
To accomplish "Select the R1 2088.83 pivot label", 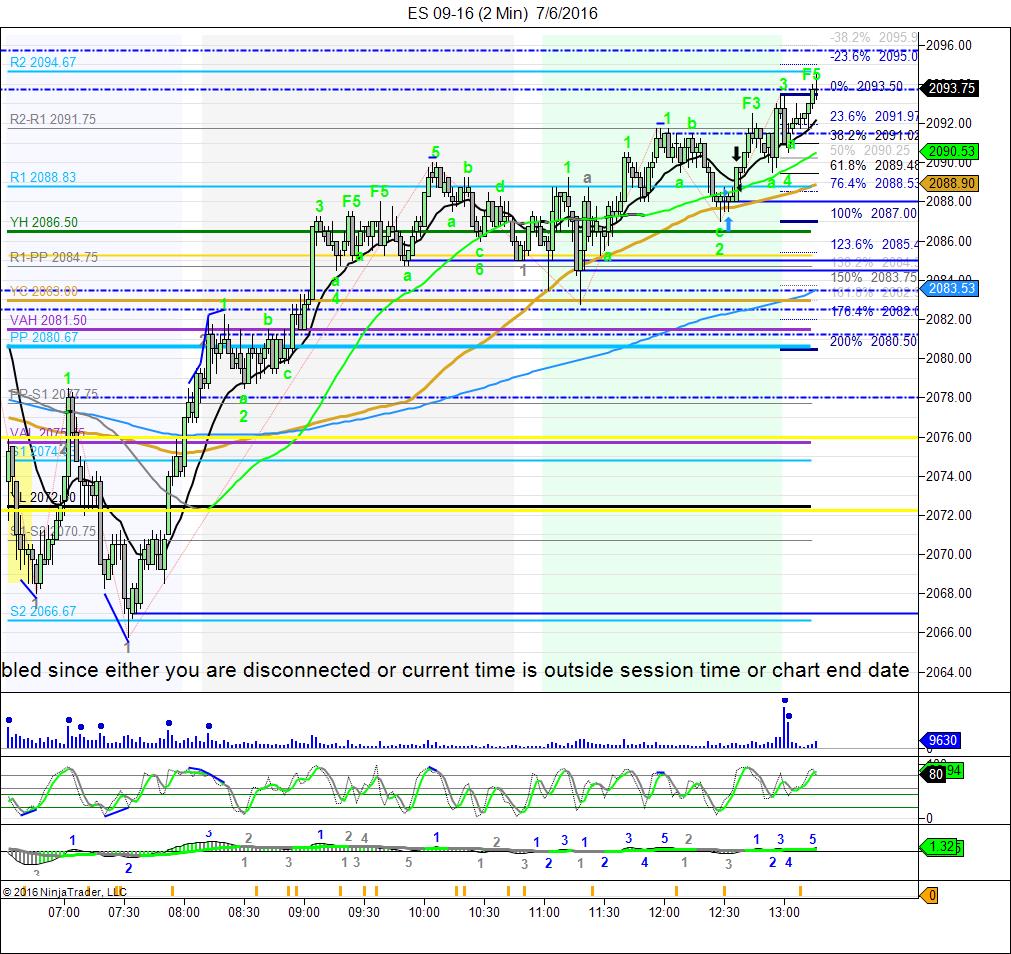I will [x=43, y=177].
